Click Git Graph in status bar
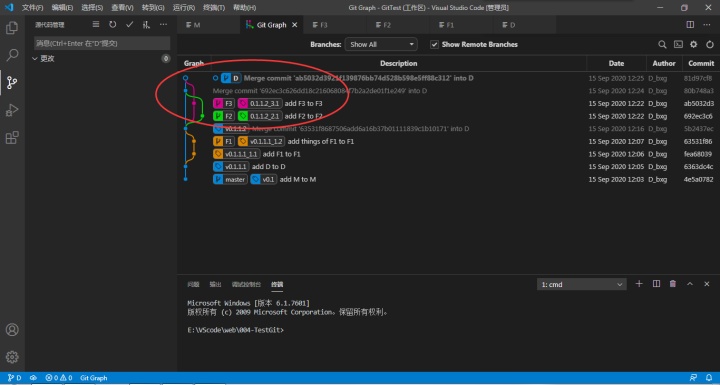 94,378
